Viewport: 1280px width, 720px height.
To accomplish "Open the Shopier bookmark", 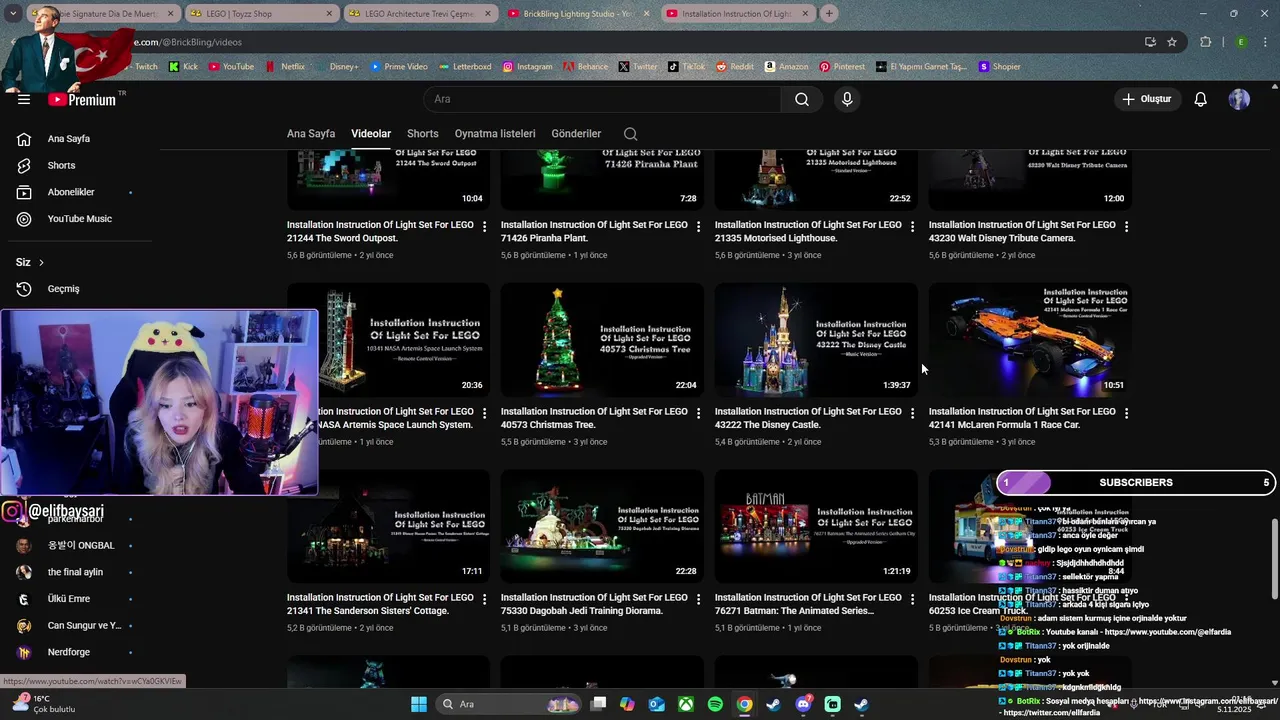I will click(x=999, y=67).
